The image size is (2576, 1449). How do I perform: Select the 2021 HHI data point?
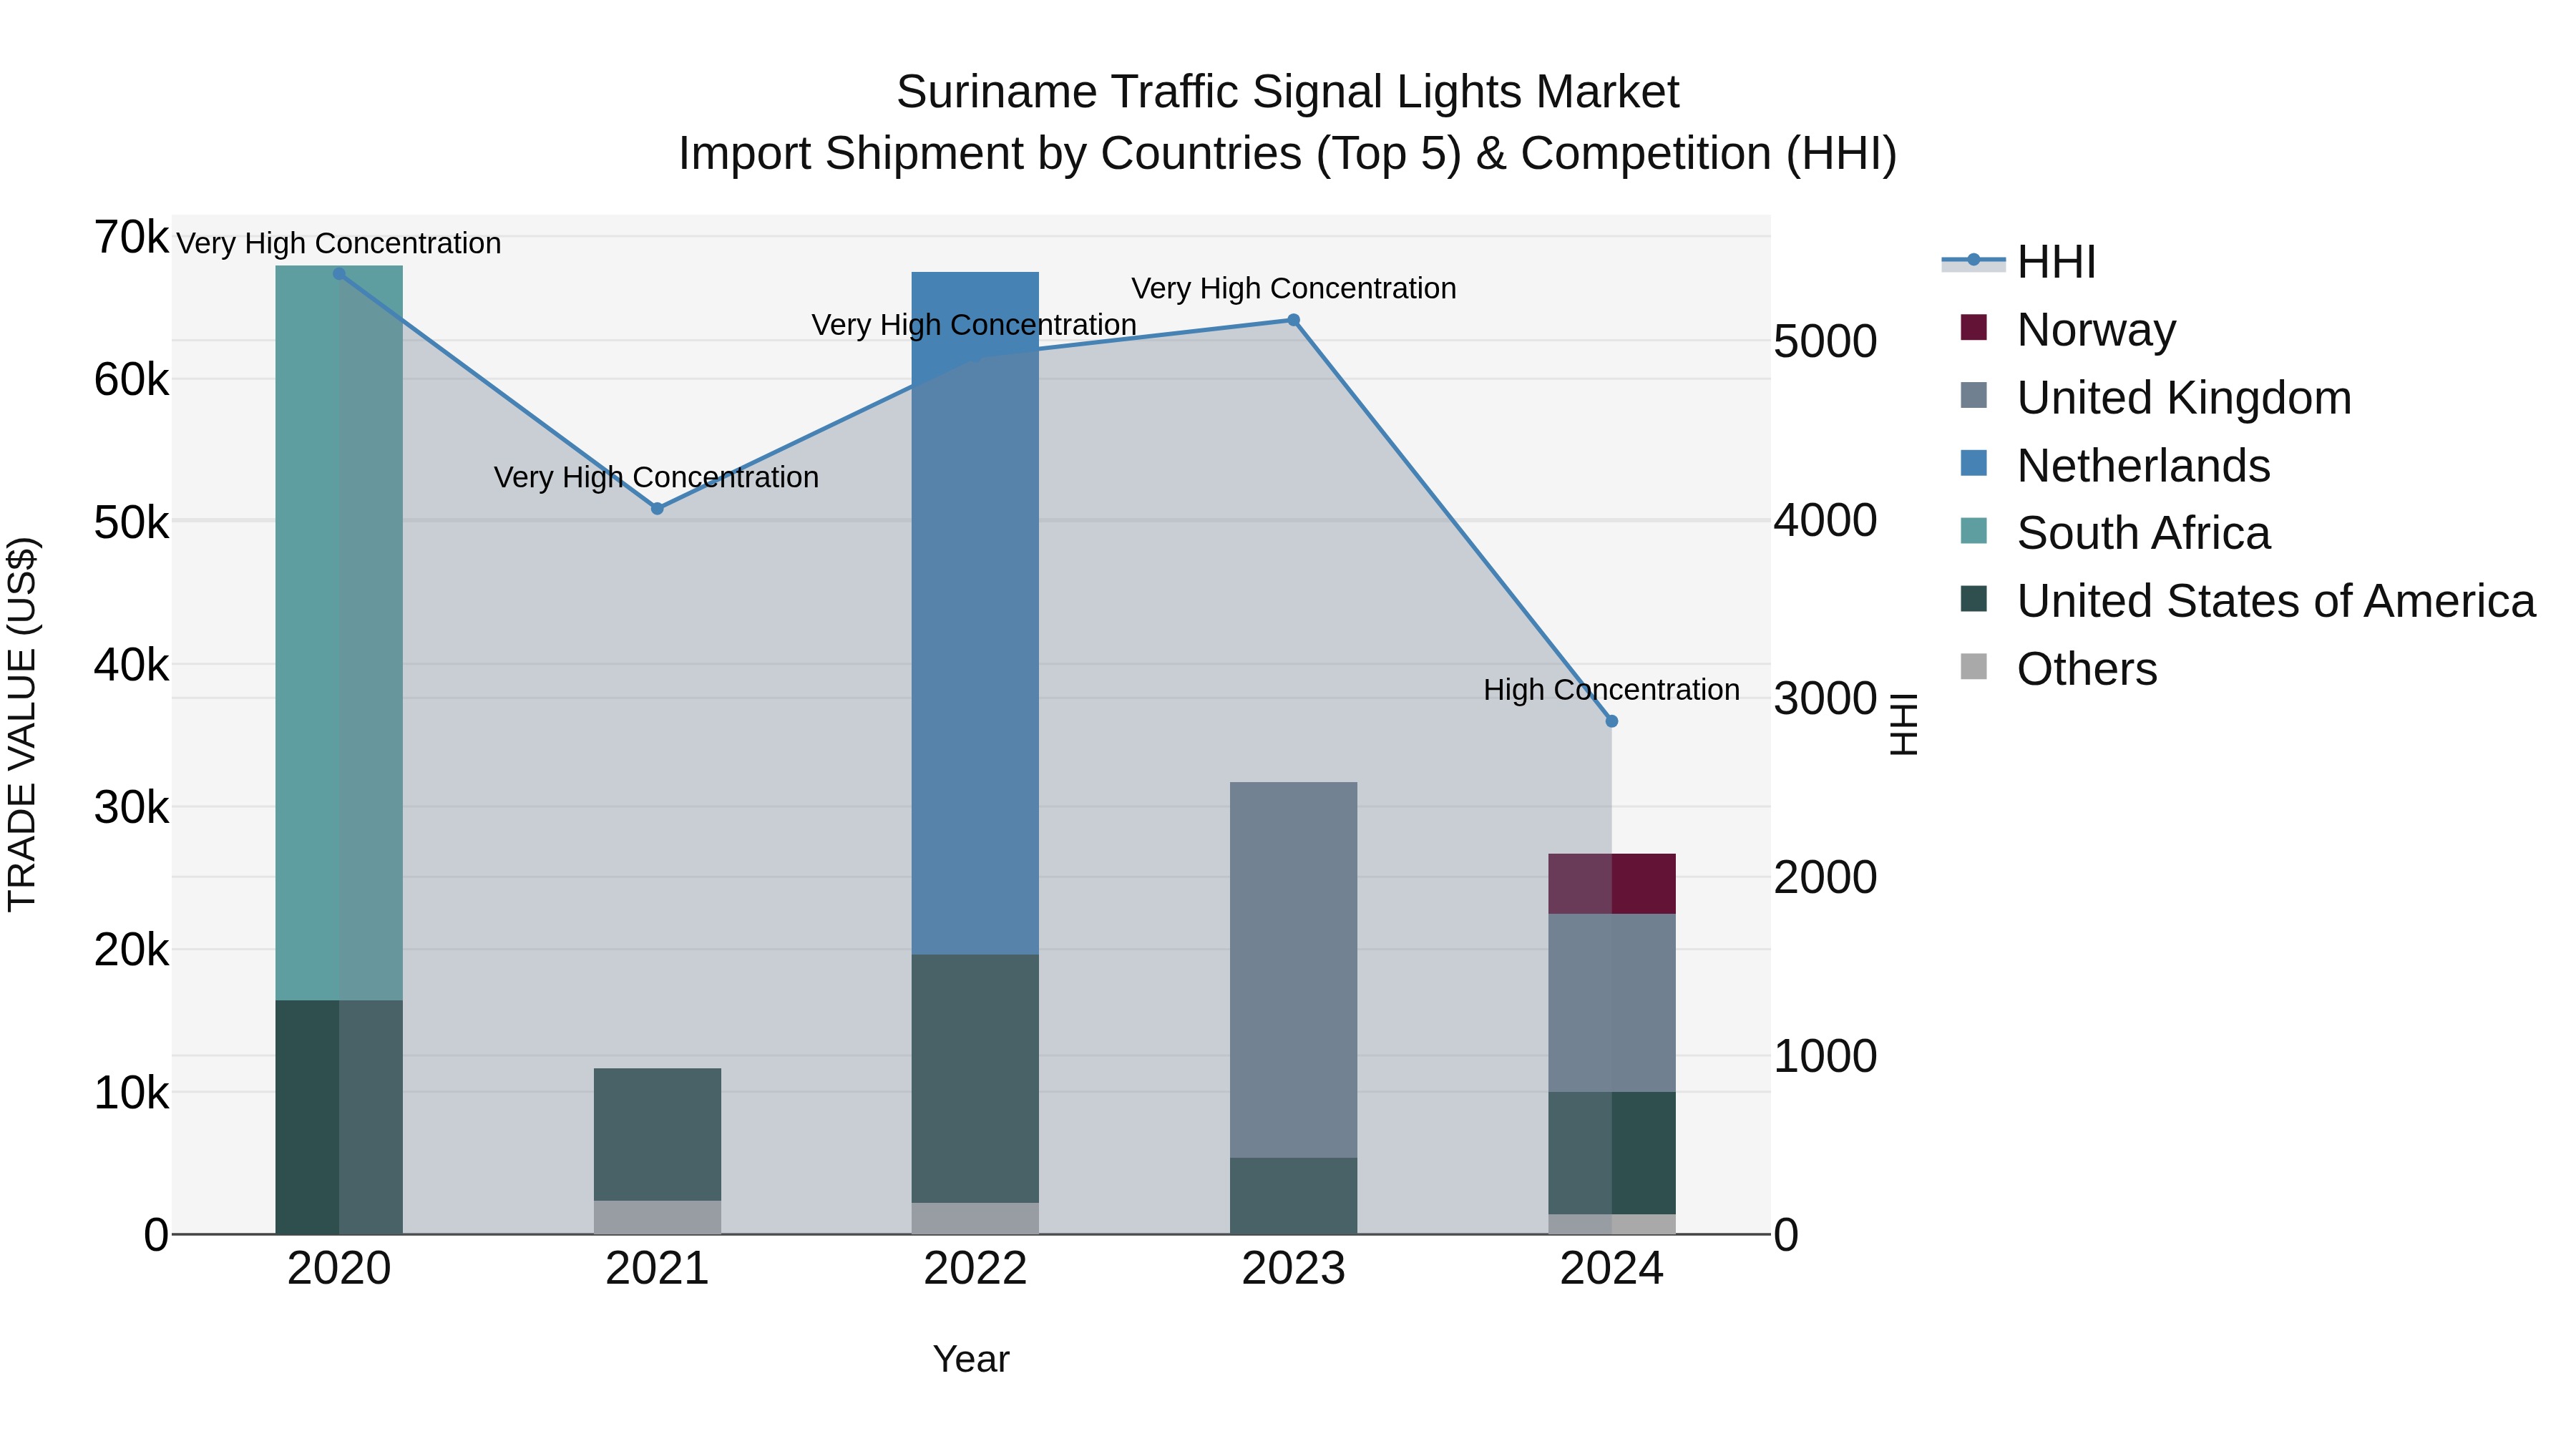click(x=657, y=509)
